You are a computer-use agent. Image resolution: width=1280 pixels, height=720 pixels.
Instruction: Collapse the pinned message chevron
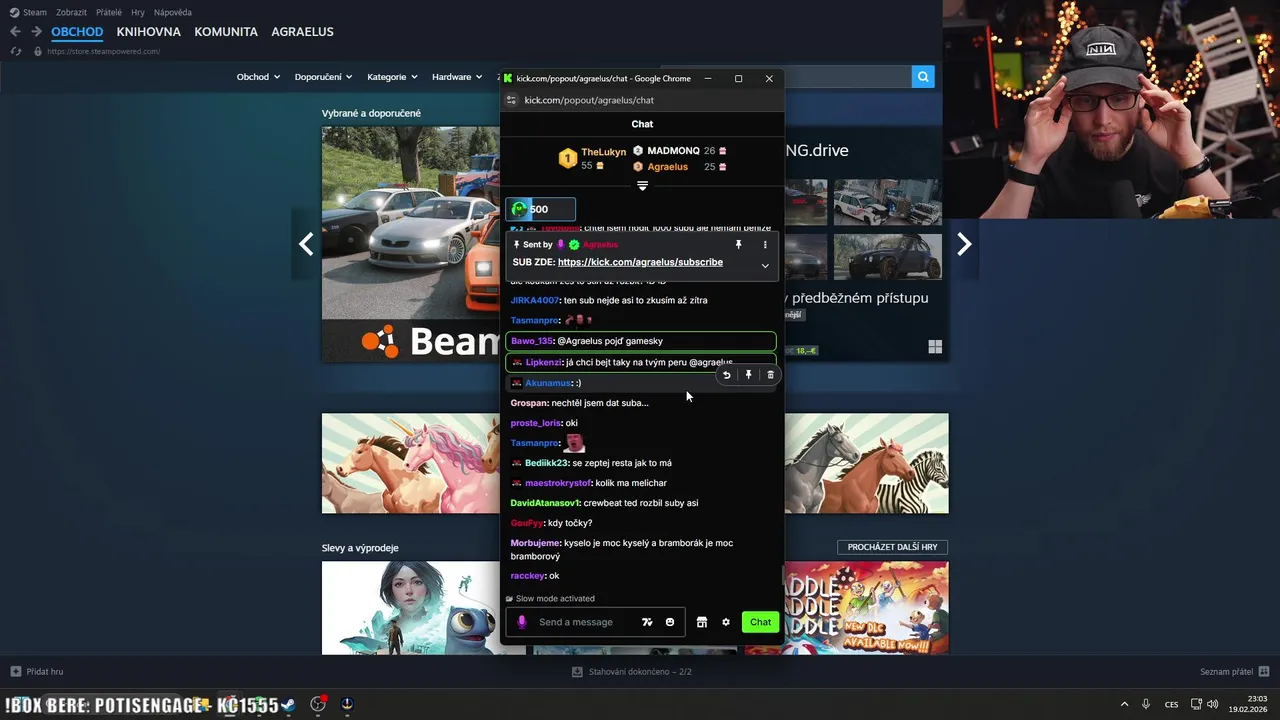tap(765, 266)
